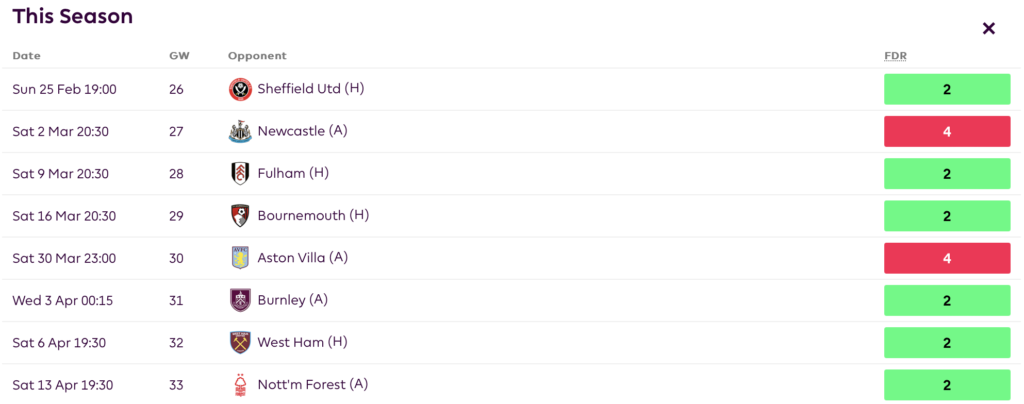1024x404 pixels.
Task: Click green difficulty 2 for Sheffield Utd
Action: [947, 89]
